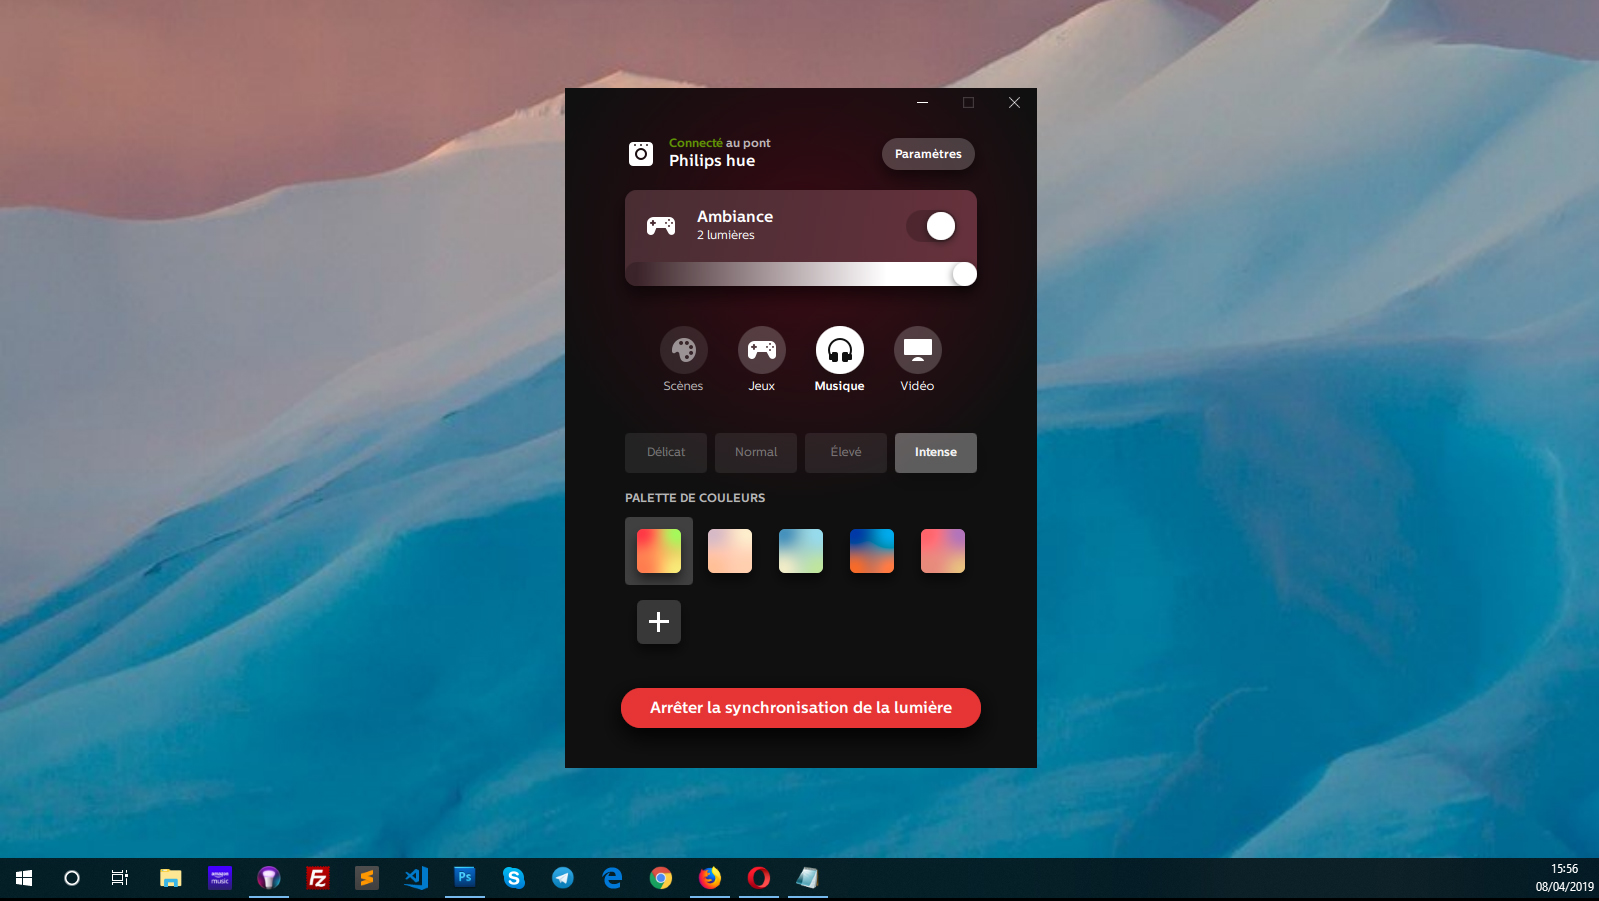Open Photoshop from the taskbar
The height and width of the screenshot is (901, 1599).
pyautogui.click(x=465, y=877)
